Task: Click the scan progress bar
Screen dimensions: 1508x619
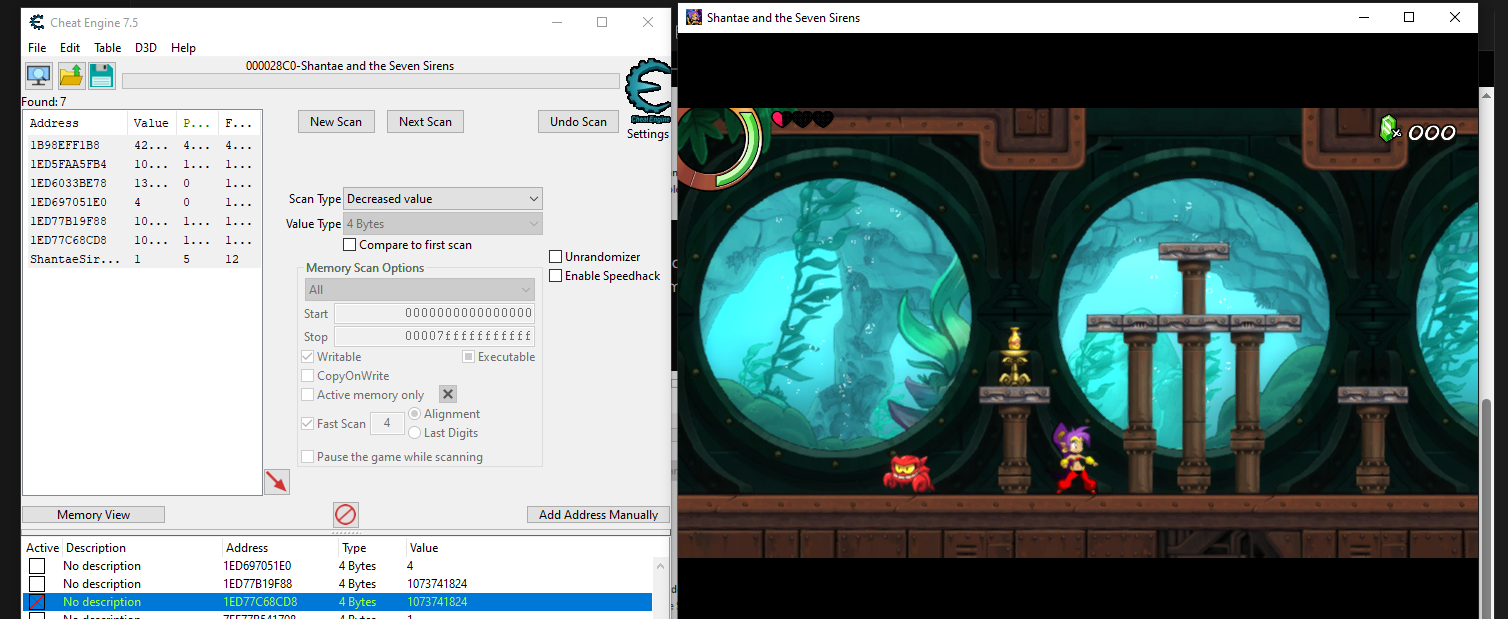Action: 370,81
